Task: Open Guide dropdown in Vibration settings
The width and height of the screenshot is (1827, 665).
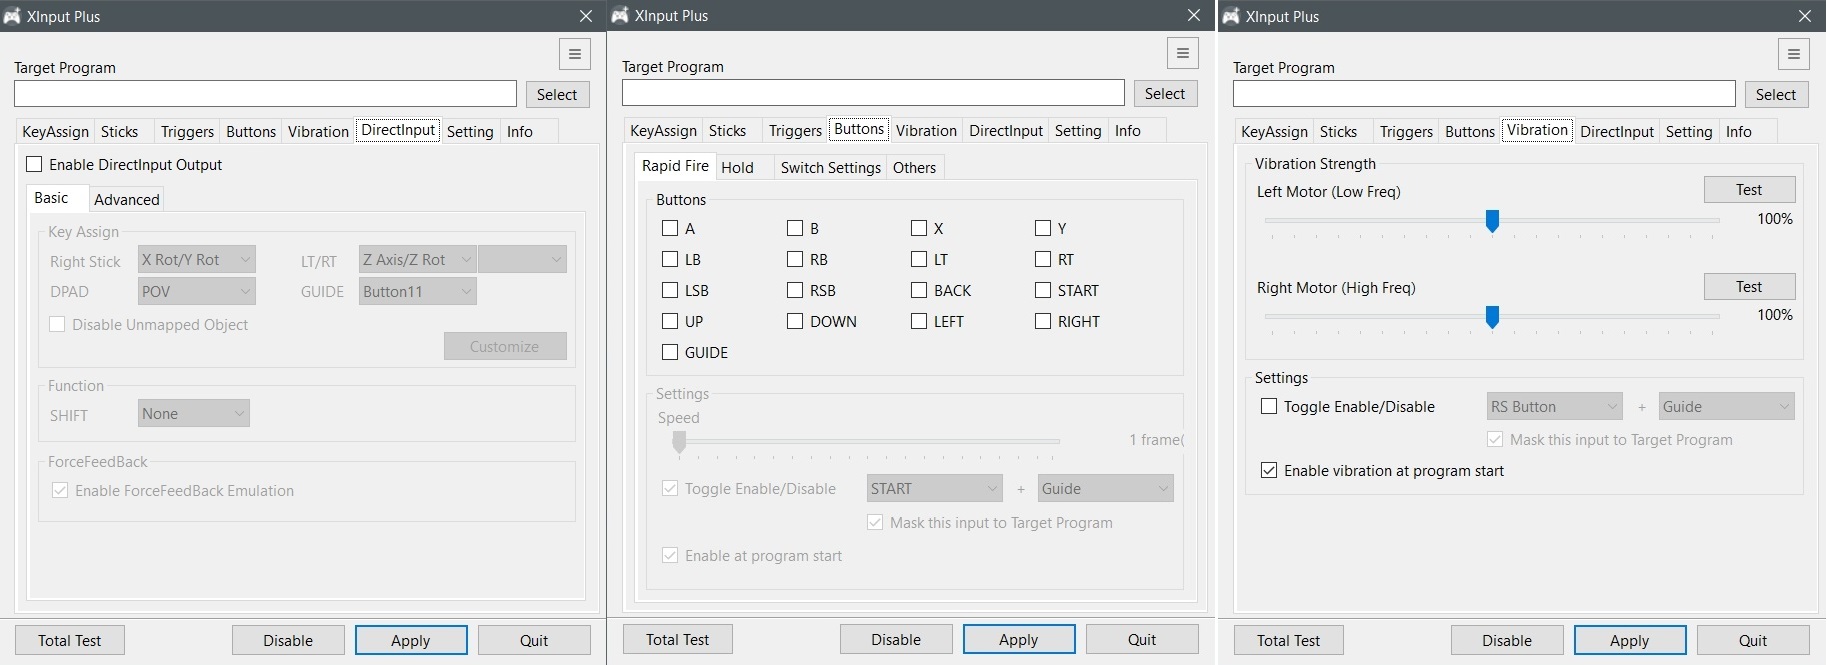Action: click(1727, 407)
